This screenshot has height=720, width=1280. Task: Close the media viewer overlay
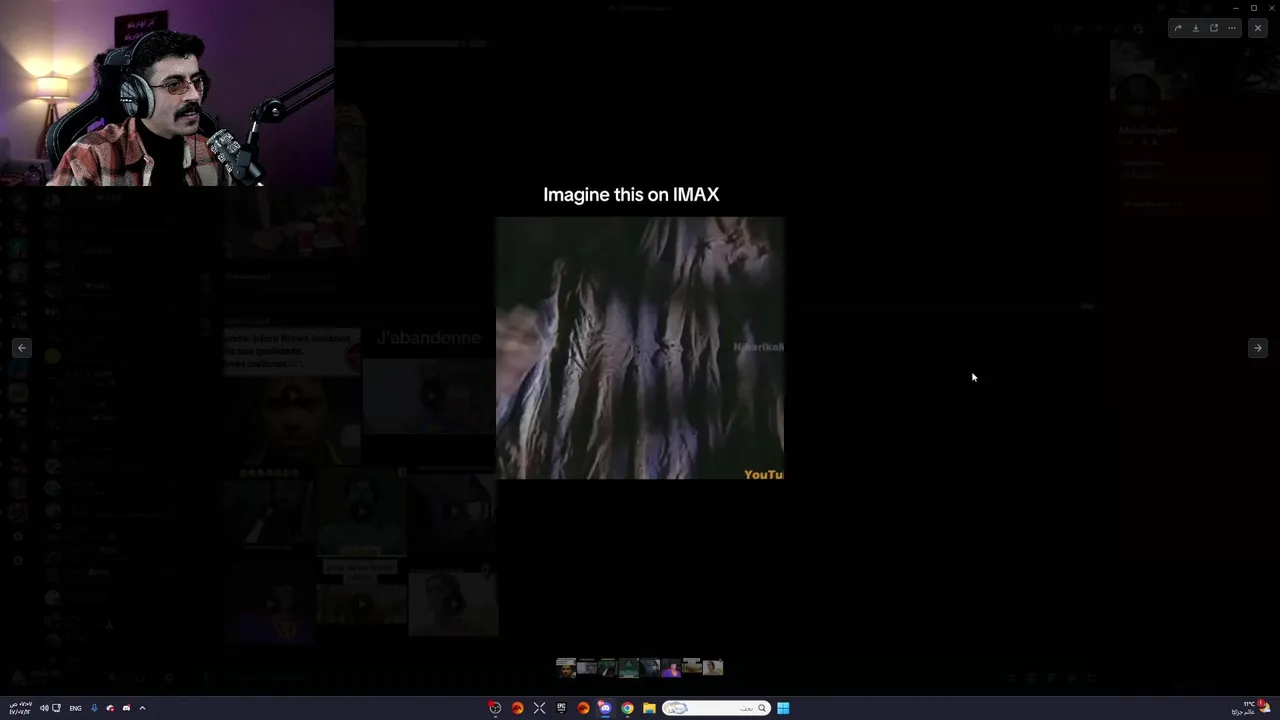1258,28
